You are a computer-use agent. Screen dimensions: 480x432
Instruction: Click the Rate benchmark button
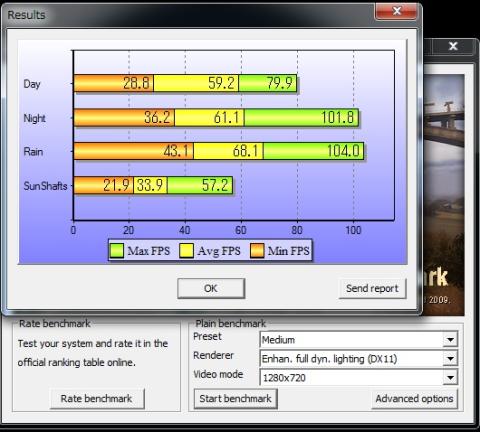click(x=97, y=399)
